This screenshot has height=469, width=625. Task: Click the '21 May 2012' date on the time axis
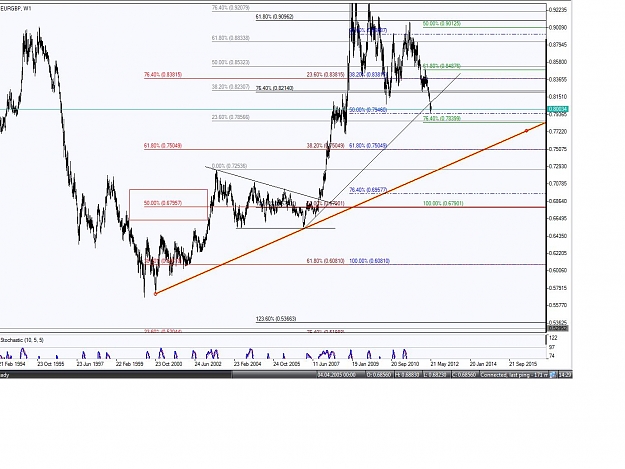click(444, 364)
